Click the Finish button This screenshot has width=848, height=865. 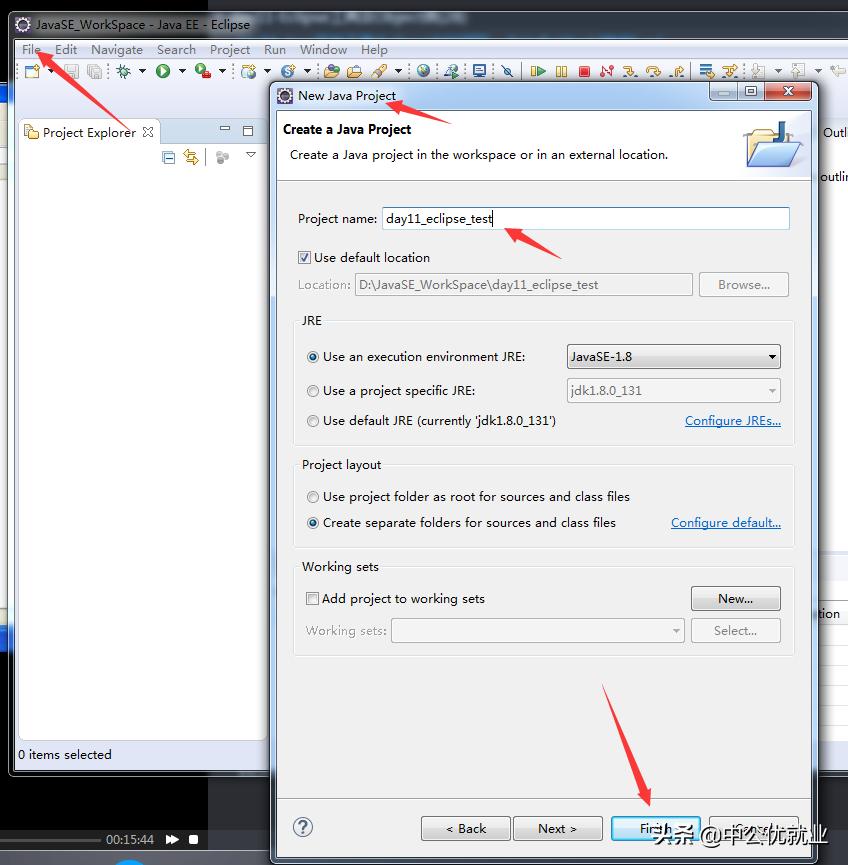tap(656, 828)
